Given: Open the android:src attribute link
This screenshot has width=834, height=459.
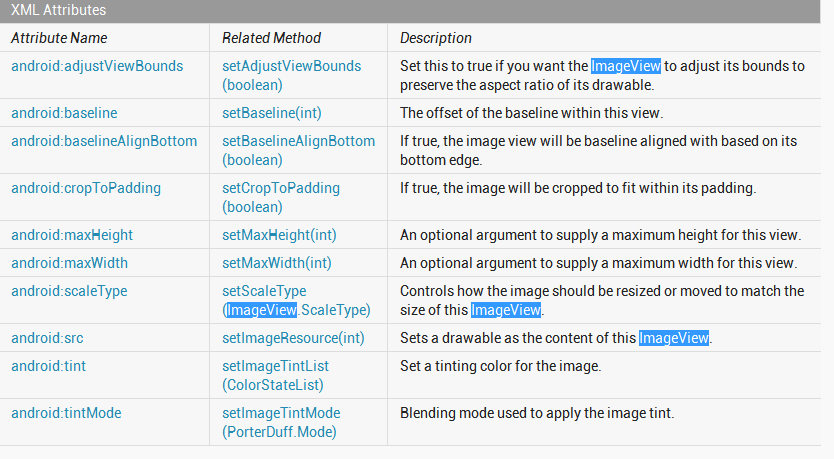Looking at the screenshot, I should [47, 338].
